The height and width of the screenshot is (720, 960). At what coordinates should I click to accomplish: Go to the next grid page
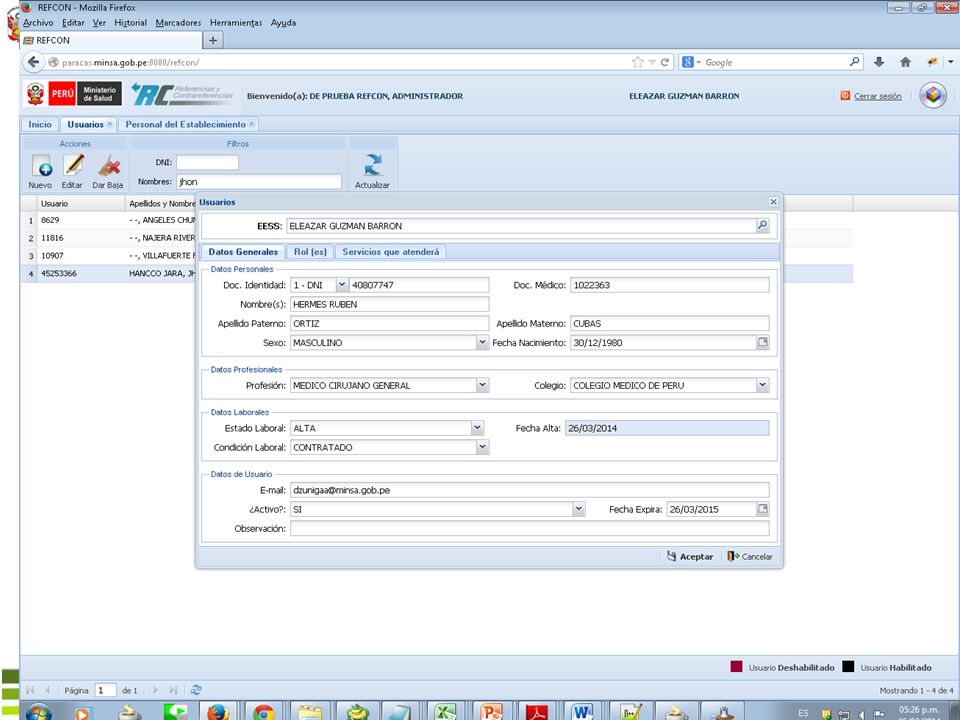click(x=156, y=690)
